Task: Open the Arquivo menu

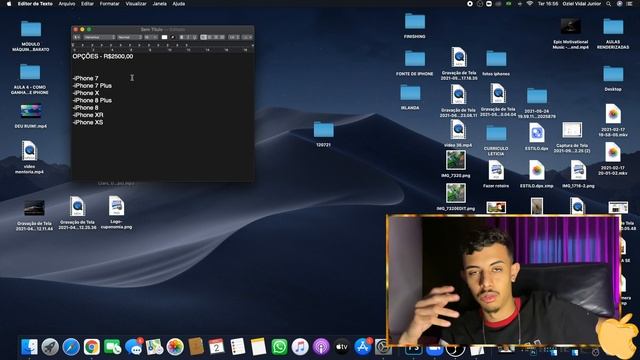Action: click(x=67, y=4)
